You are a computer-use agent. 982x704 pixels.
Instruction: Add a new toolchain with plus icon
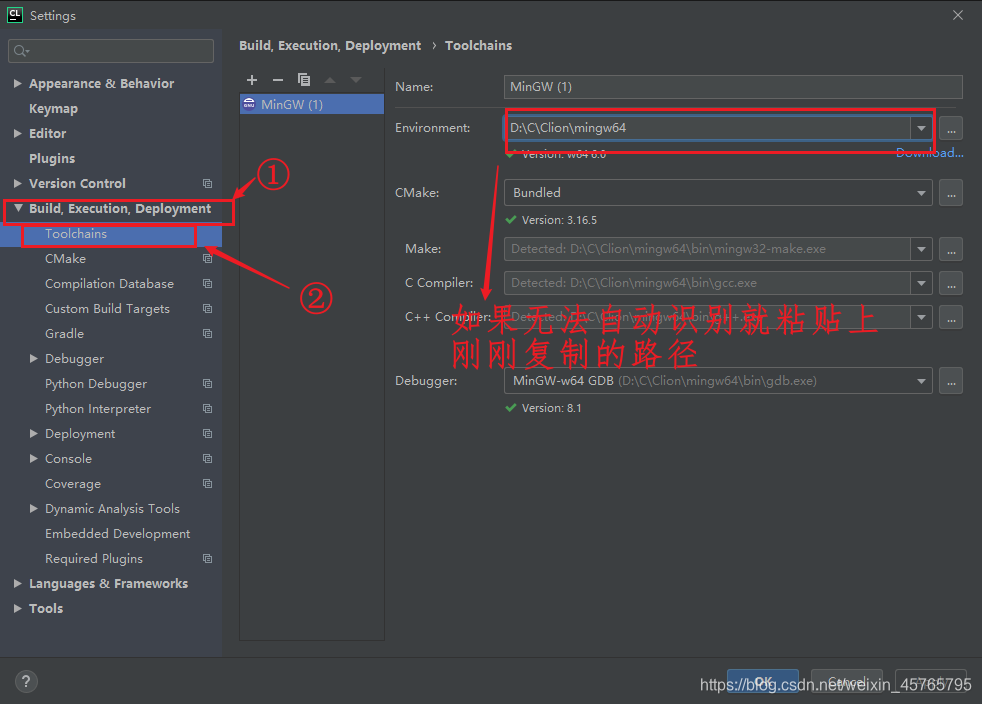252,80
